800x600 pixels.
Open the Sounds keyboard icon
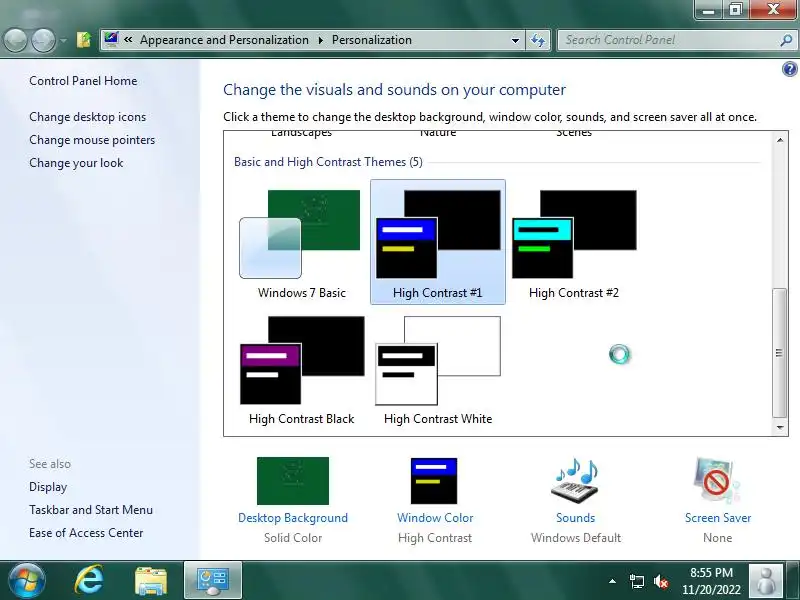coord(575,481)
